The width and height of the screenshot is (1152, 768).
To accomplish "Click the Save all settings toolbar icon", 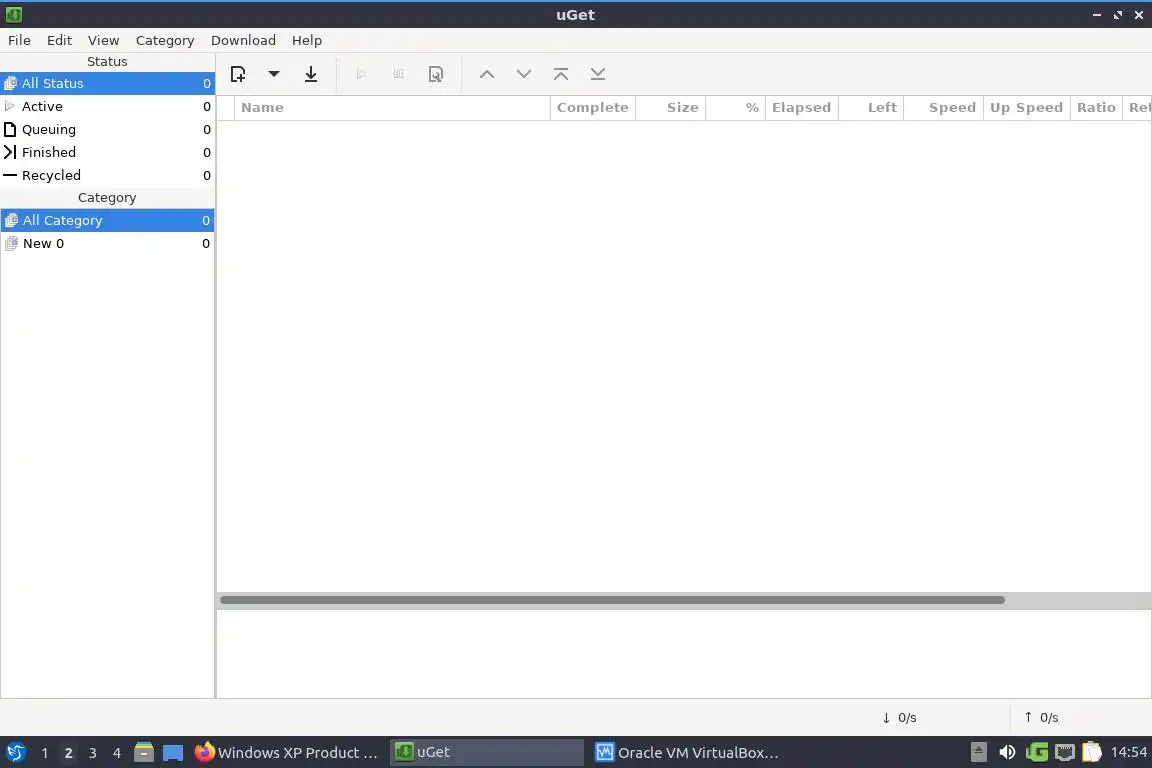I will (311, 74).
